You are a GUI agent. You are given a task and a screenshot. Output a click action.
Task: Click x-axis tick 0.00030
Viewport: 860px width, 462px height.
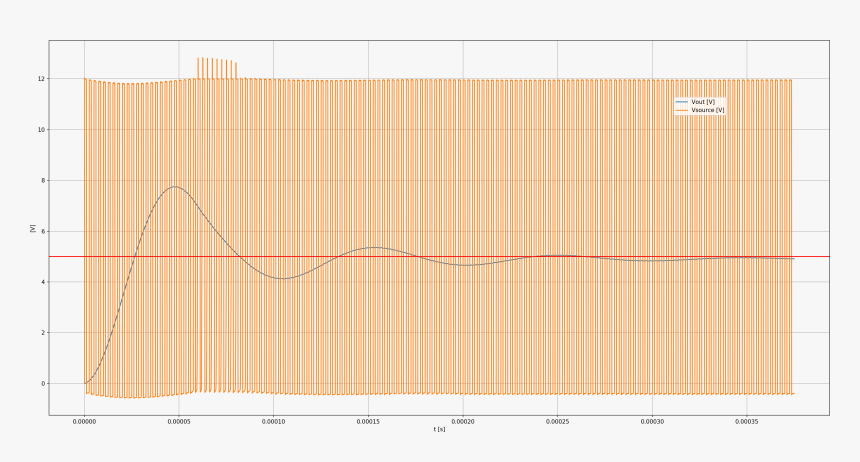(x=652, y=421)
